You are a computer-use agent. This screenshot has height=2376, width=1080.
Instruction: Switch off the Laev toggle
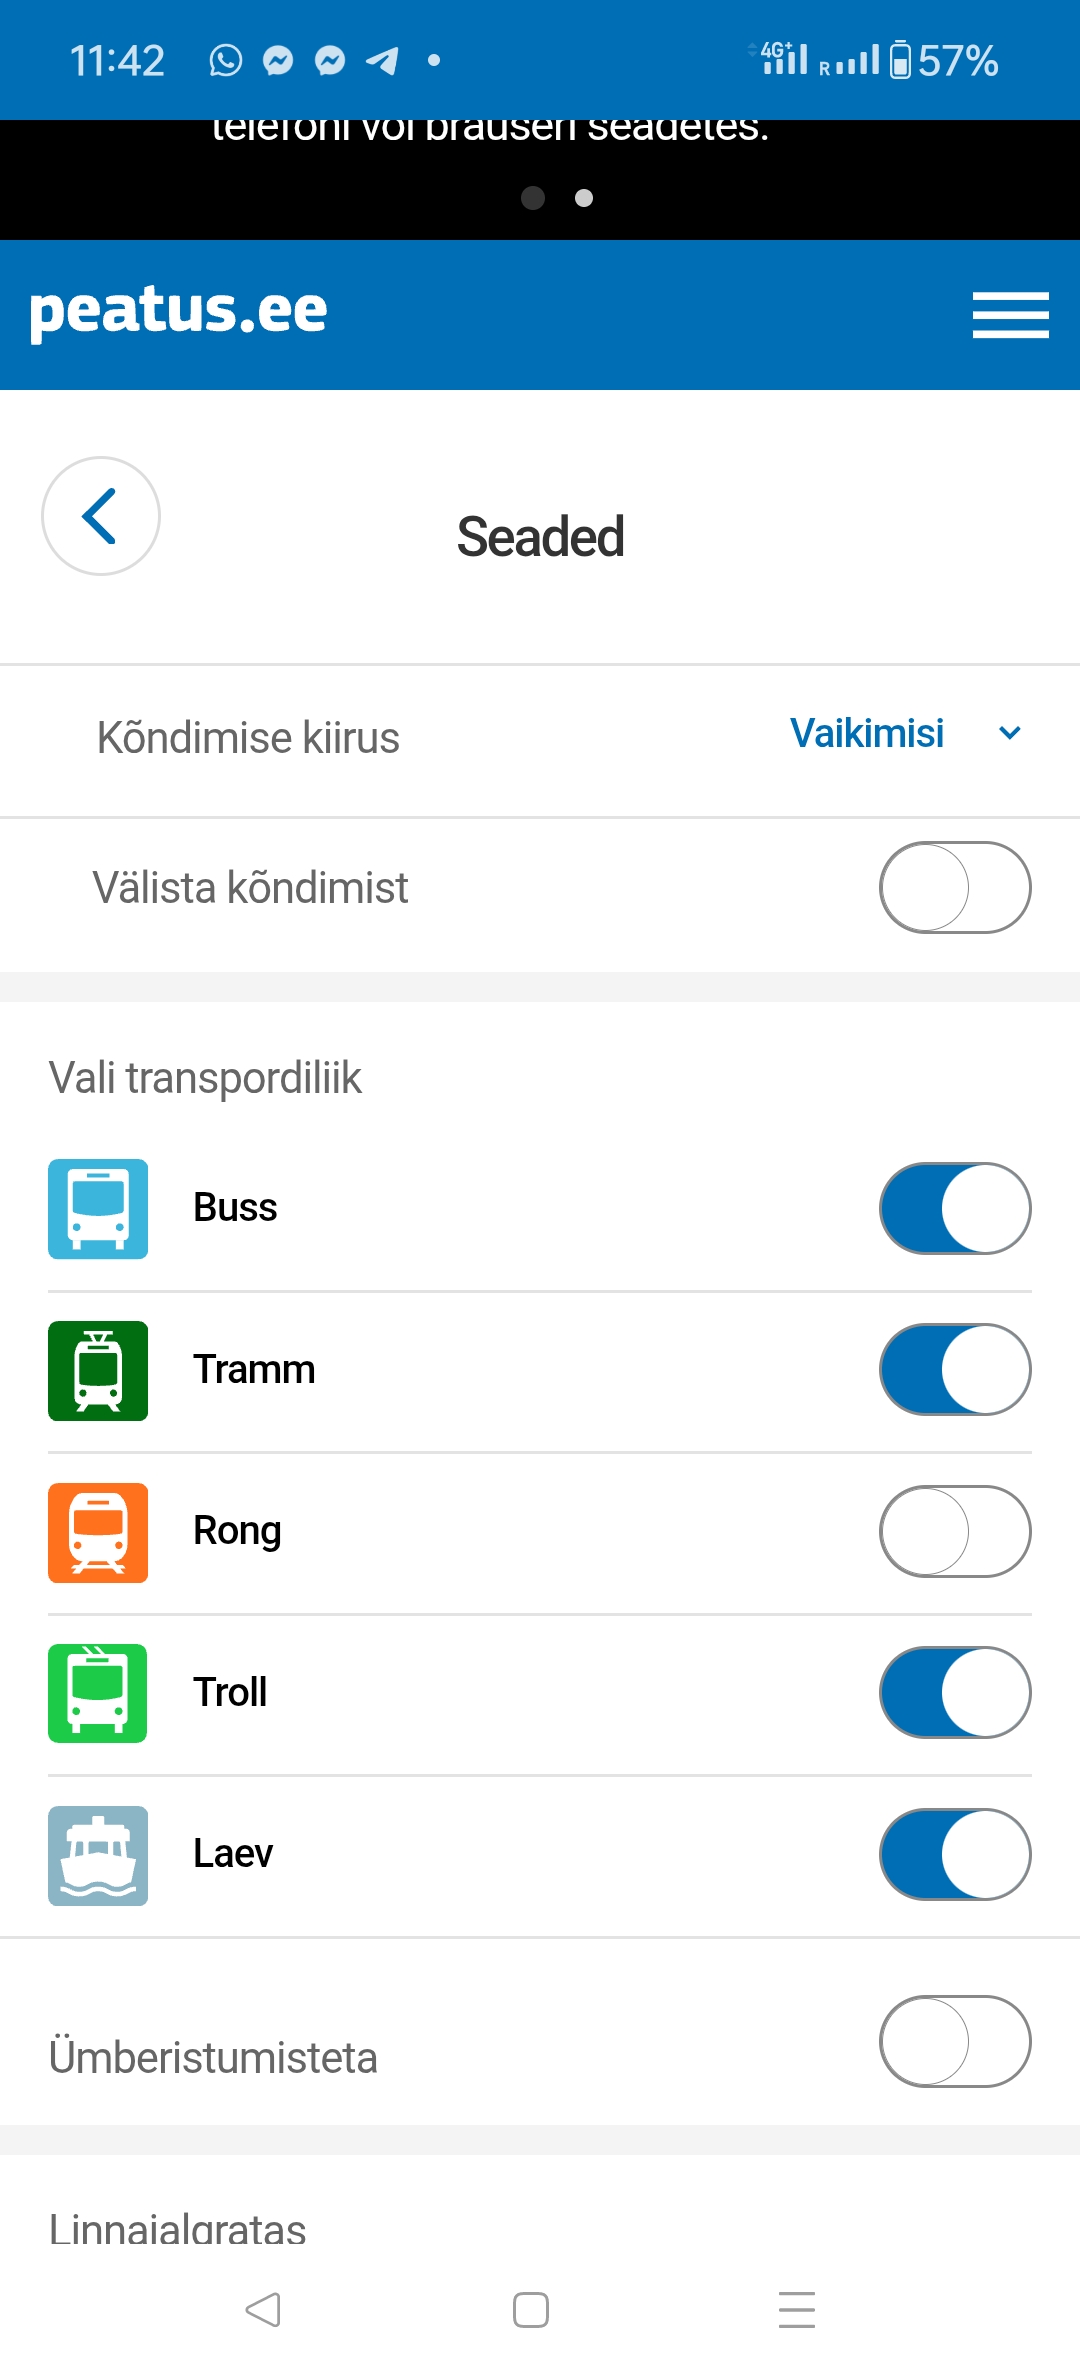click(x=955, y=1854)
